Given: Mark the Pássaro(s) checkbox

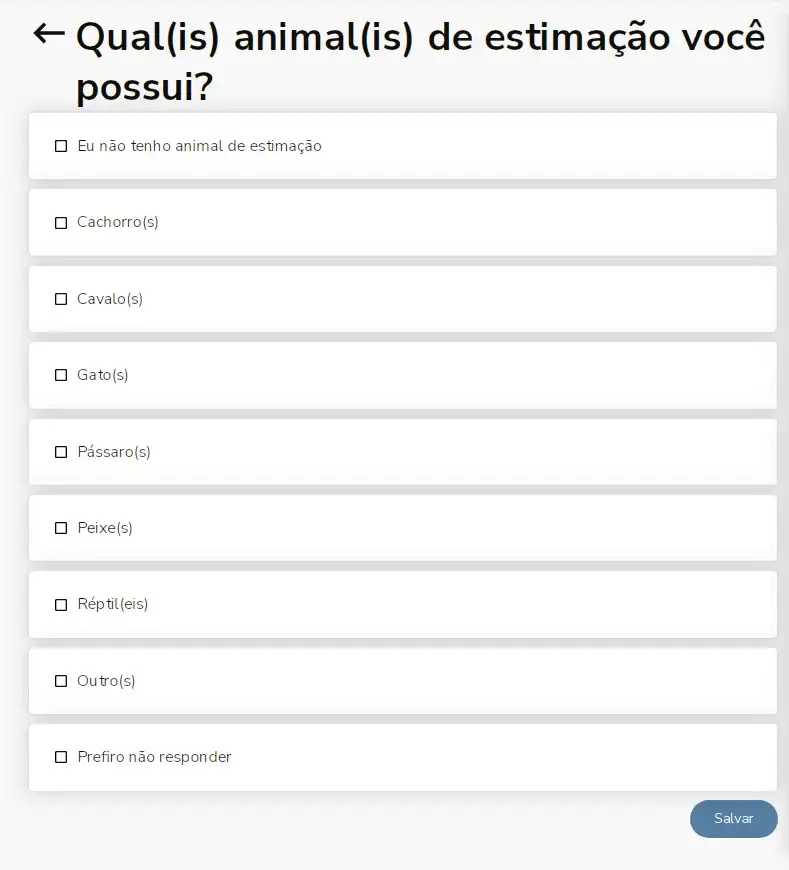Looking at the screenshot, I should coord(61,452).
